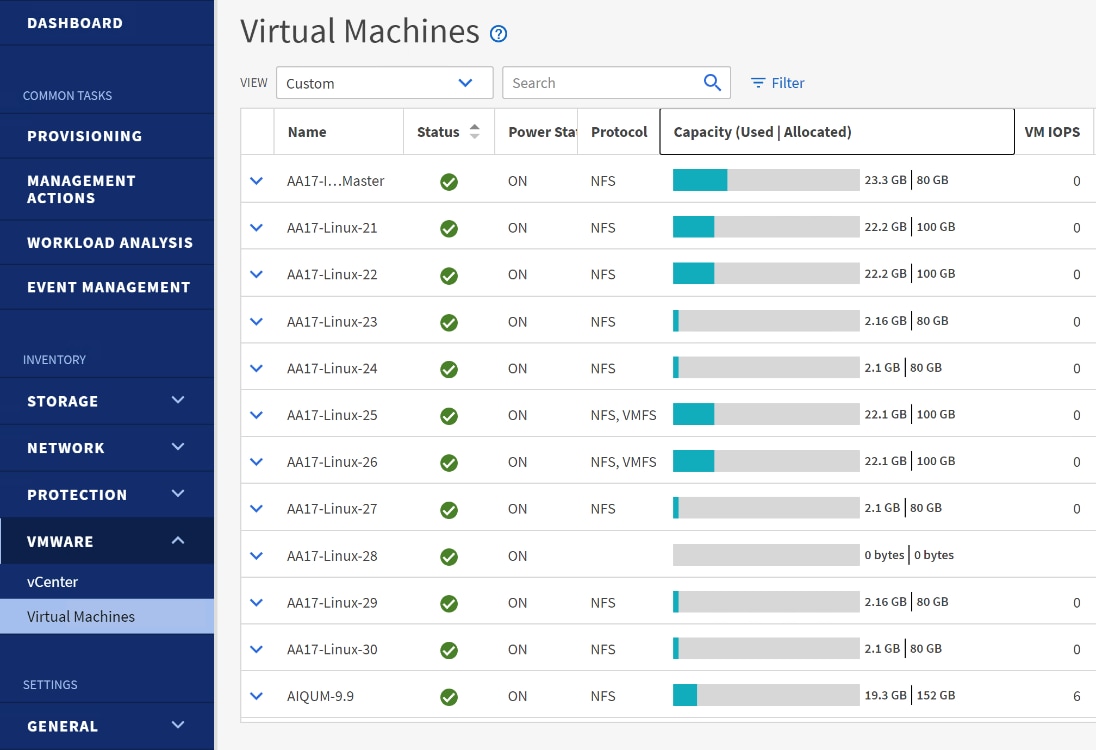Click the IOPS value 6 for AIQUM-9.9
Viewport: 1096px width, 750px height.
(x=1076, y=696)
